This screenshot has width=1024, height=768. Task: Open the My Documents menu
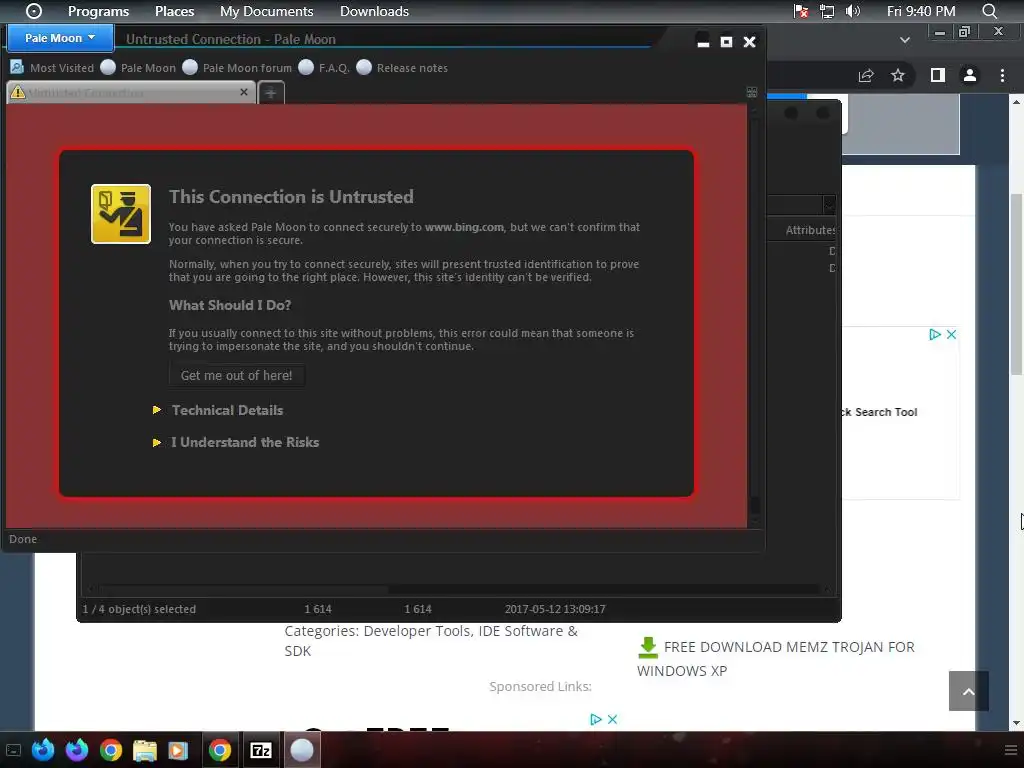[266, 11]
